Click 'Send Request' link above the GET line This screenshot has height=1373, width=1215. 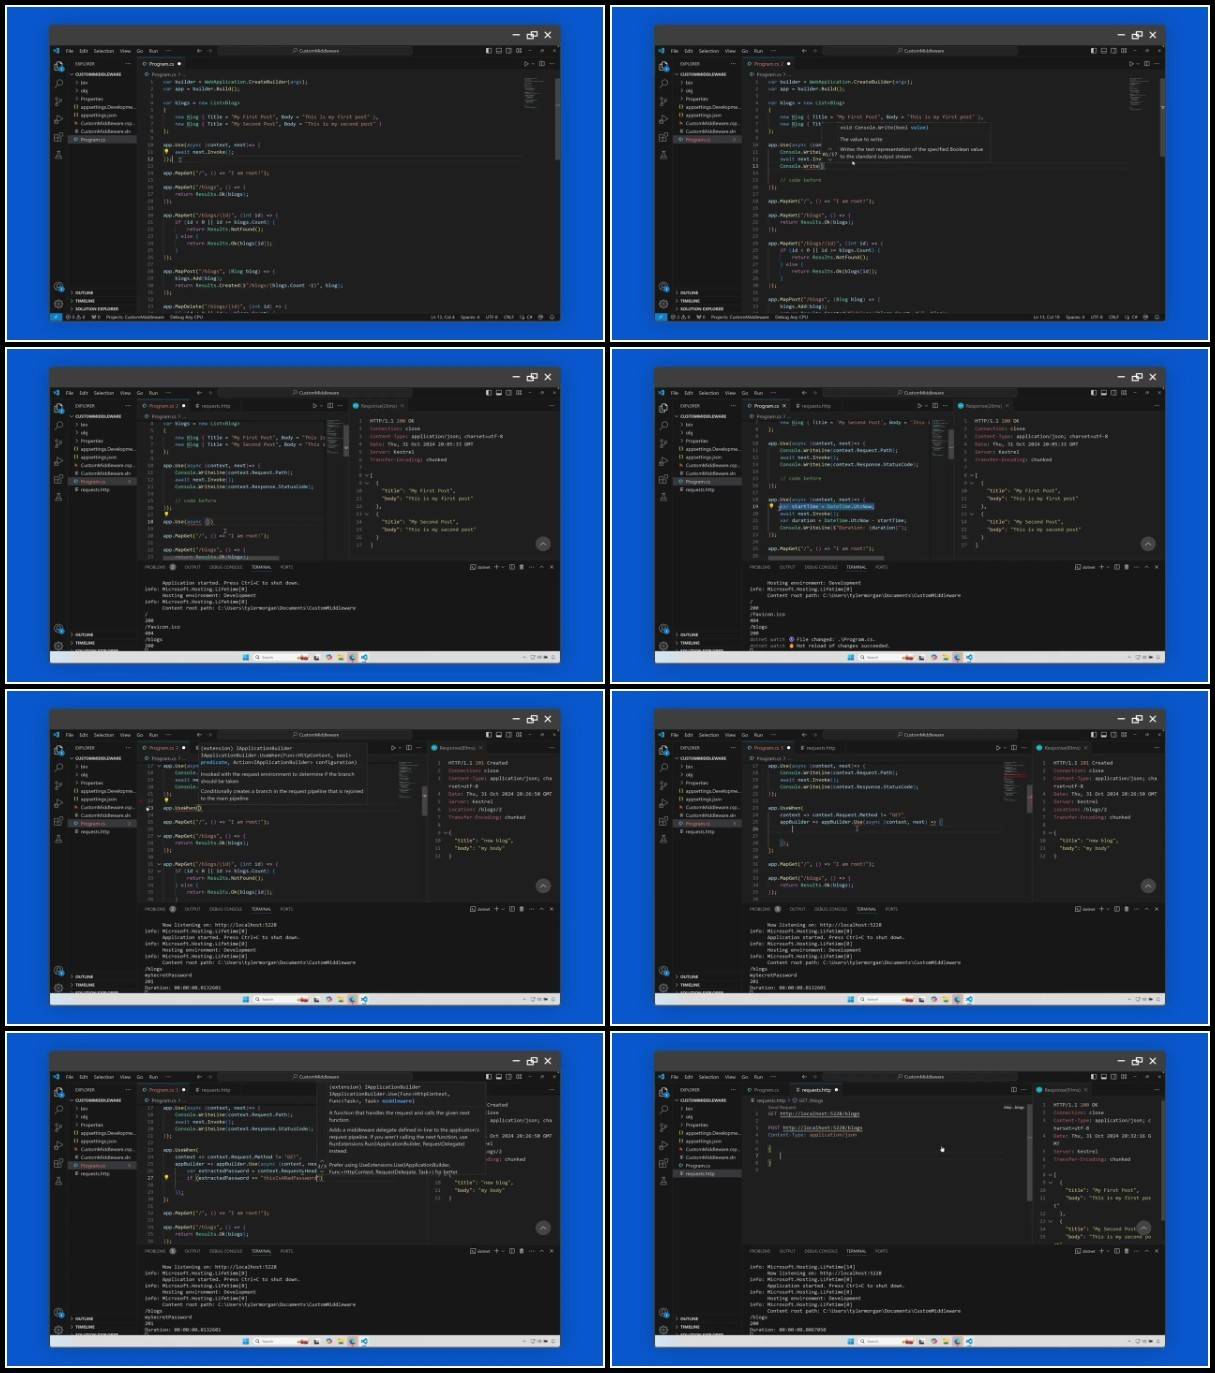coord(781,1108)
